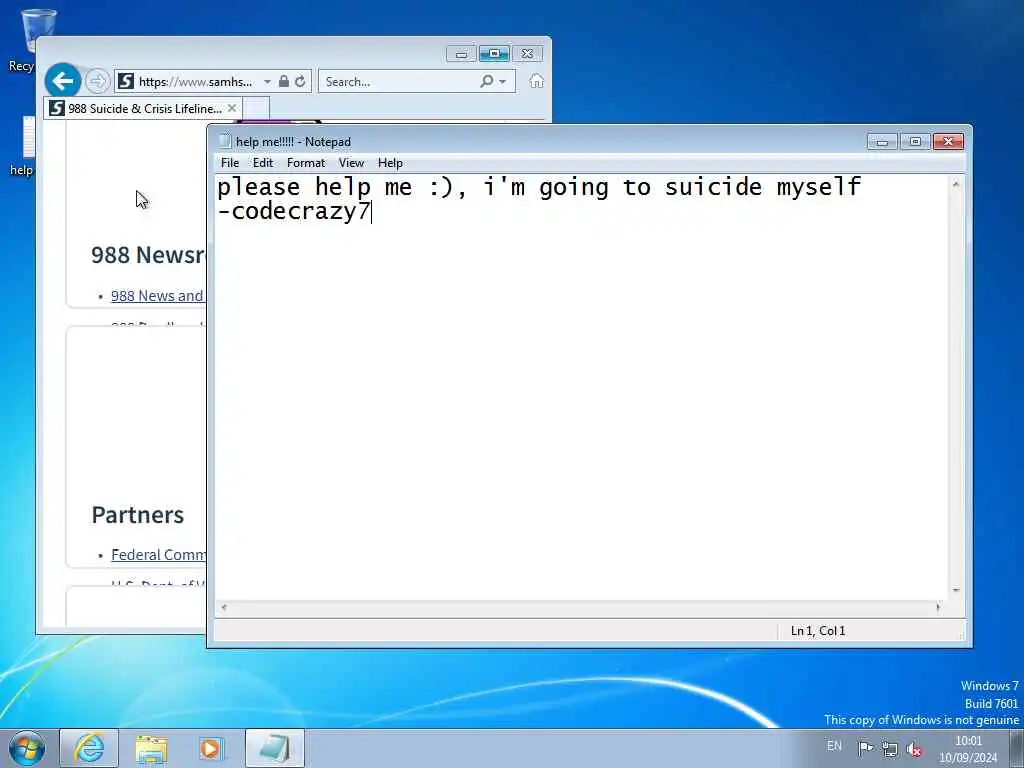
Task: Click the network tray icon
Action: pos(889,749)
